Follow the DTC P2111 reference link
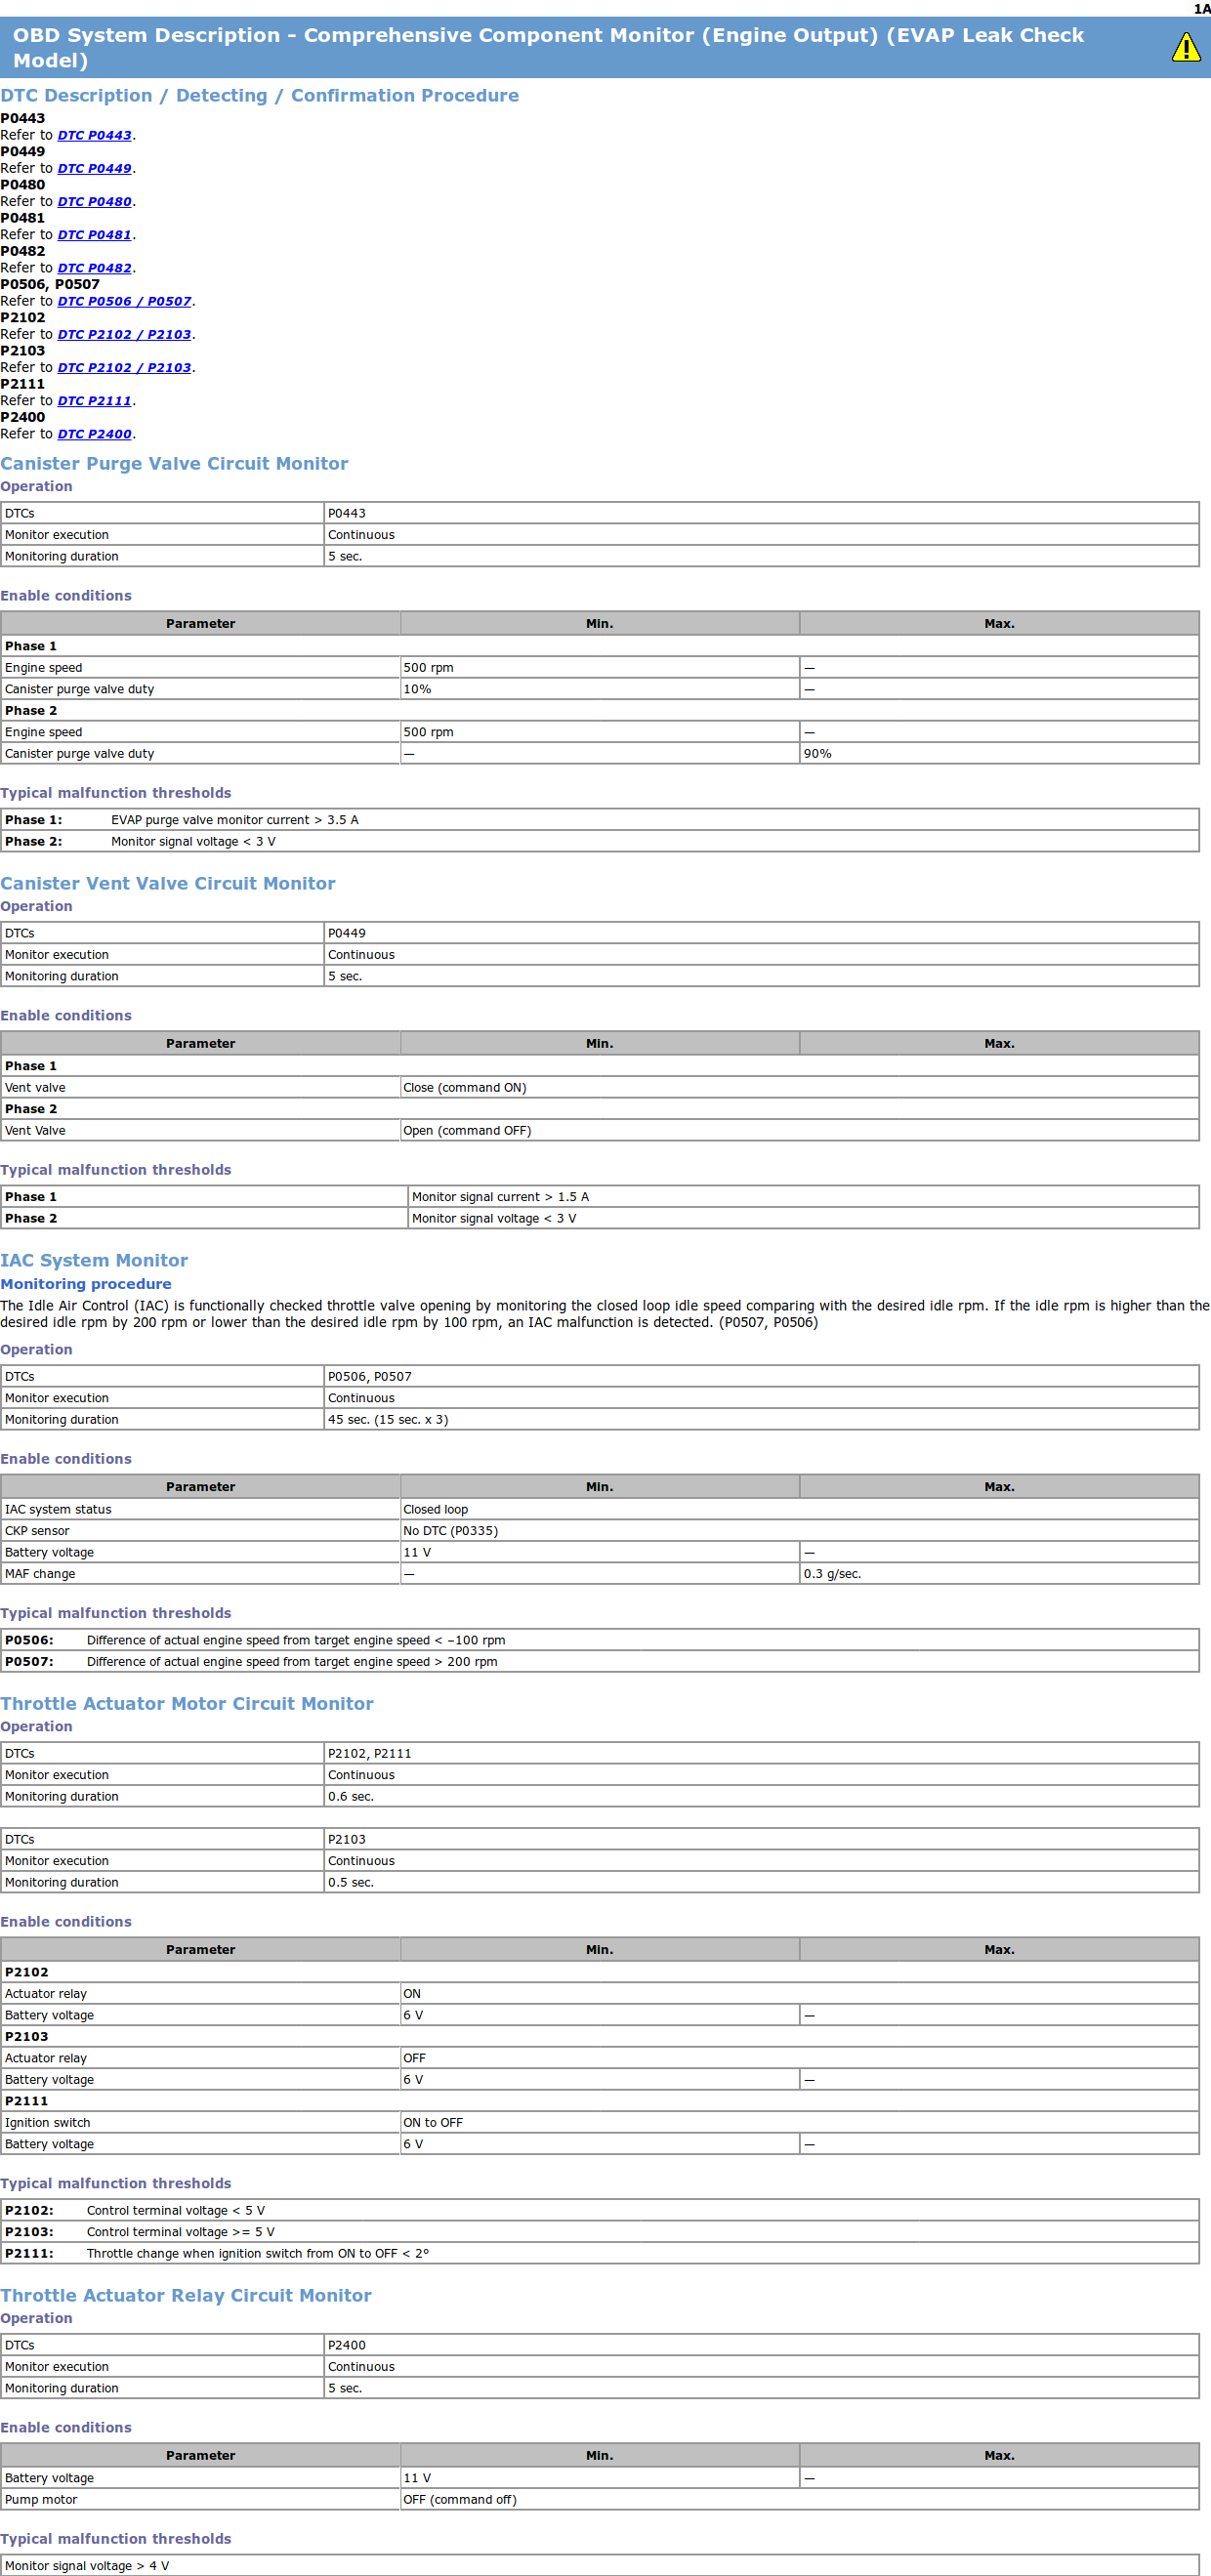 click(94, 400)
